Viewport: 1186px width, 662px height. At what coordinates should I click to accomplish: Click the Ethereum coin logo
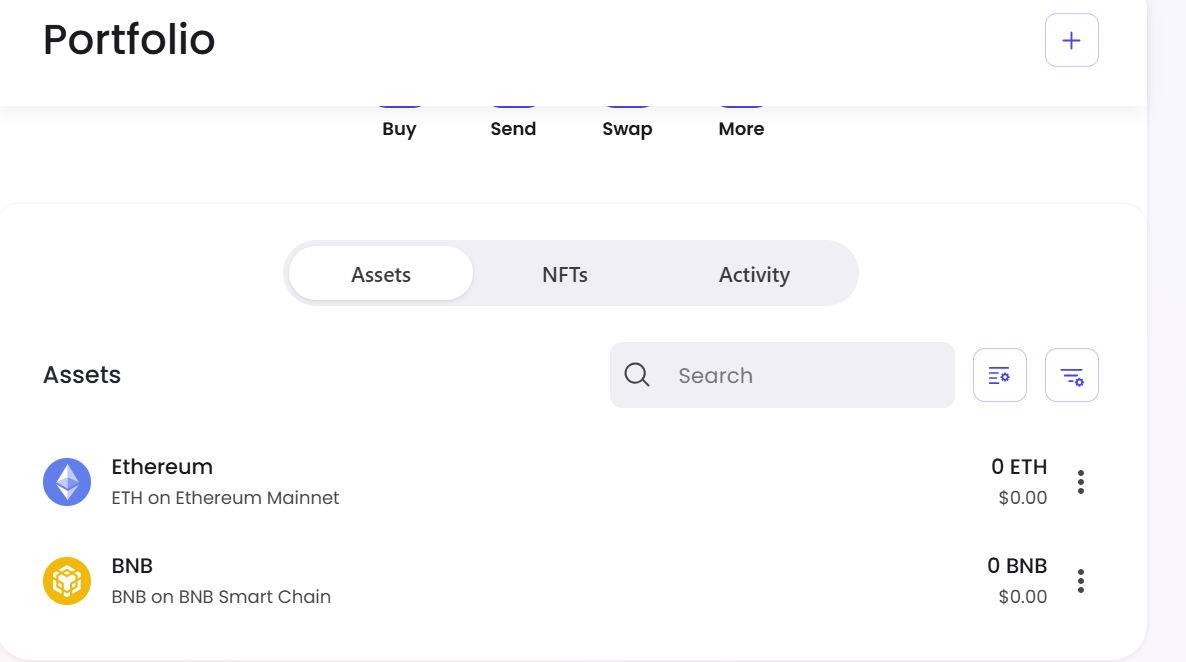tap(67, 482)
